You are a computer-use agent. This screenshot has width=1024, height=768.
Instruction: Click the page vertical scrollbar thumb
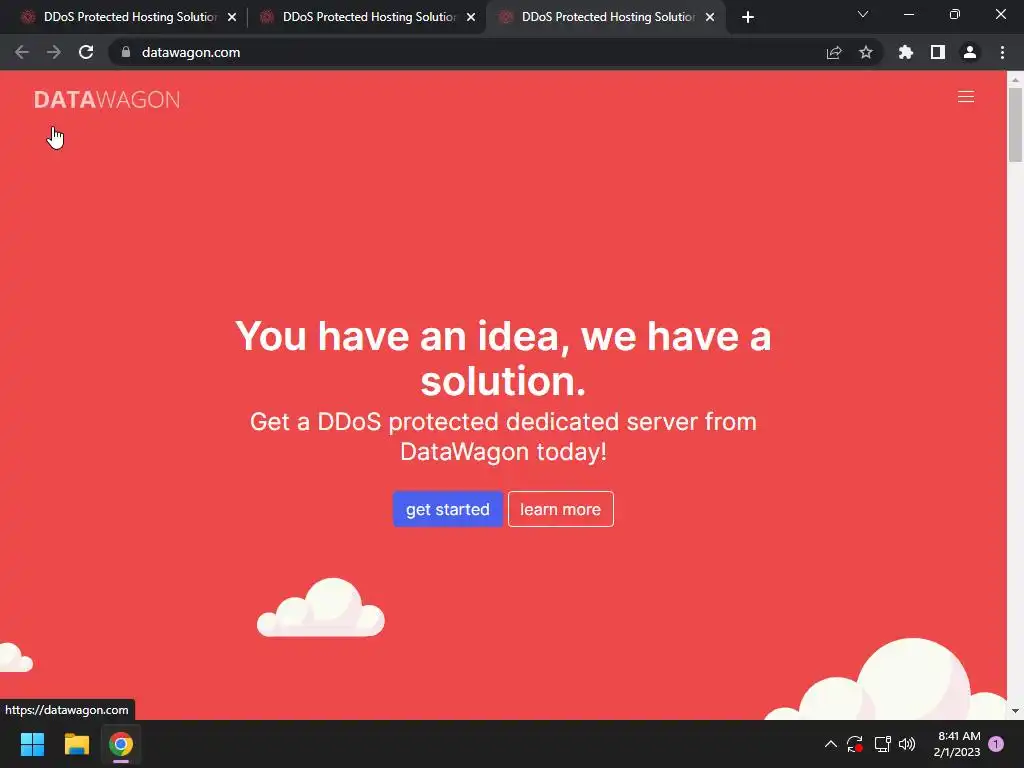click(x=1015, y=124)
